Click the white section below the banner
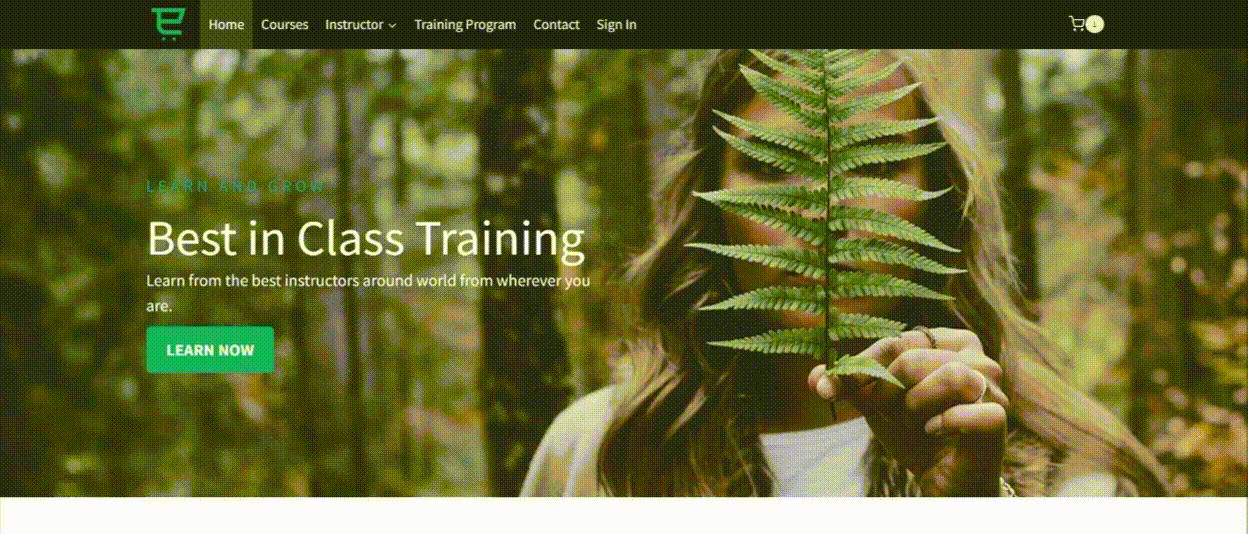Image resolution: width=1248 pixels, height=534 pixels. coord(624,515)
